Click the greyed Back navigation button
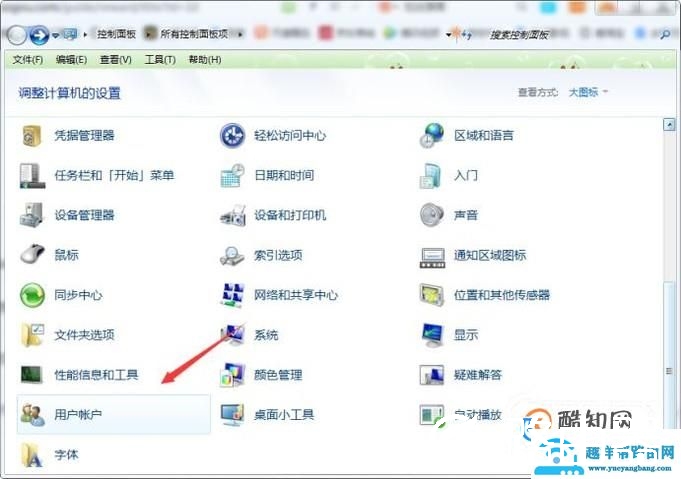 click(17, 35)
